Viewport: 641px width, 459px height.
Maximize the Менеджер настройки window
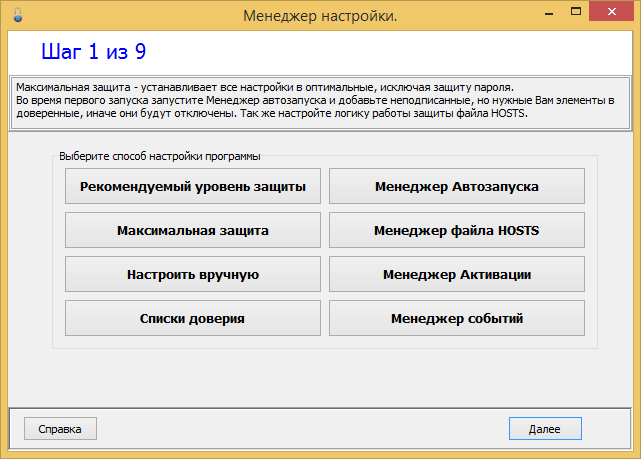[576, 11]
